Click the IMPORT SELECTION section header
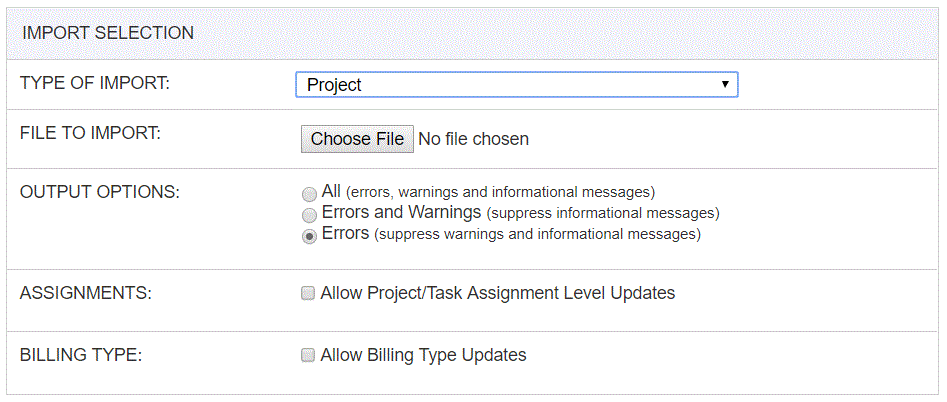Screen dimensions: 947x402 coord(108,33)
